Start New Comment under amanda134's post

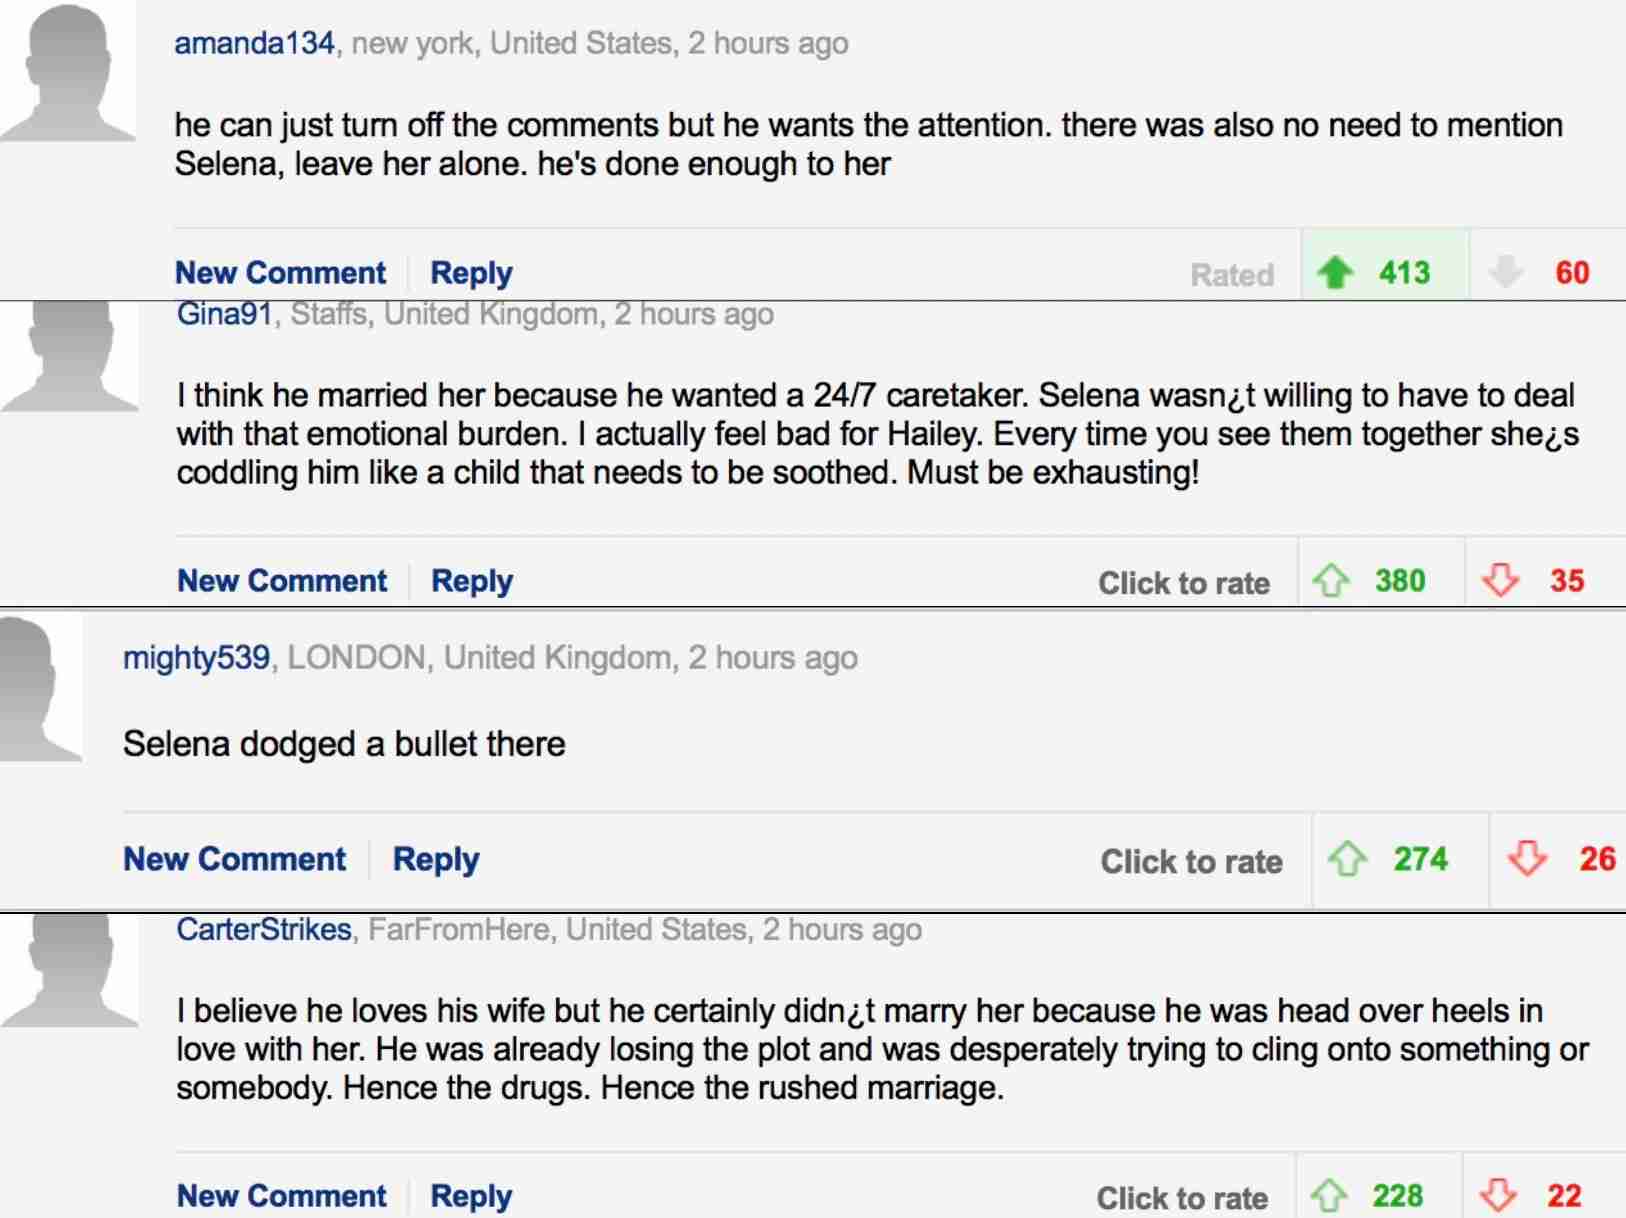tap(280, 273)
